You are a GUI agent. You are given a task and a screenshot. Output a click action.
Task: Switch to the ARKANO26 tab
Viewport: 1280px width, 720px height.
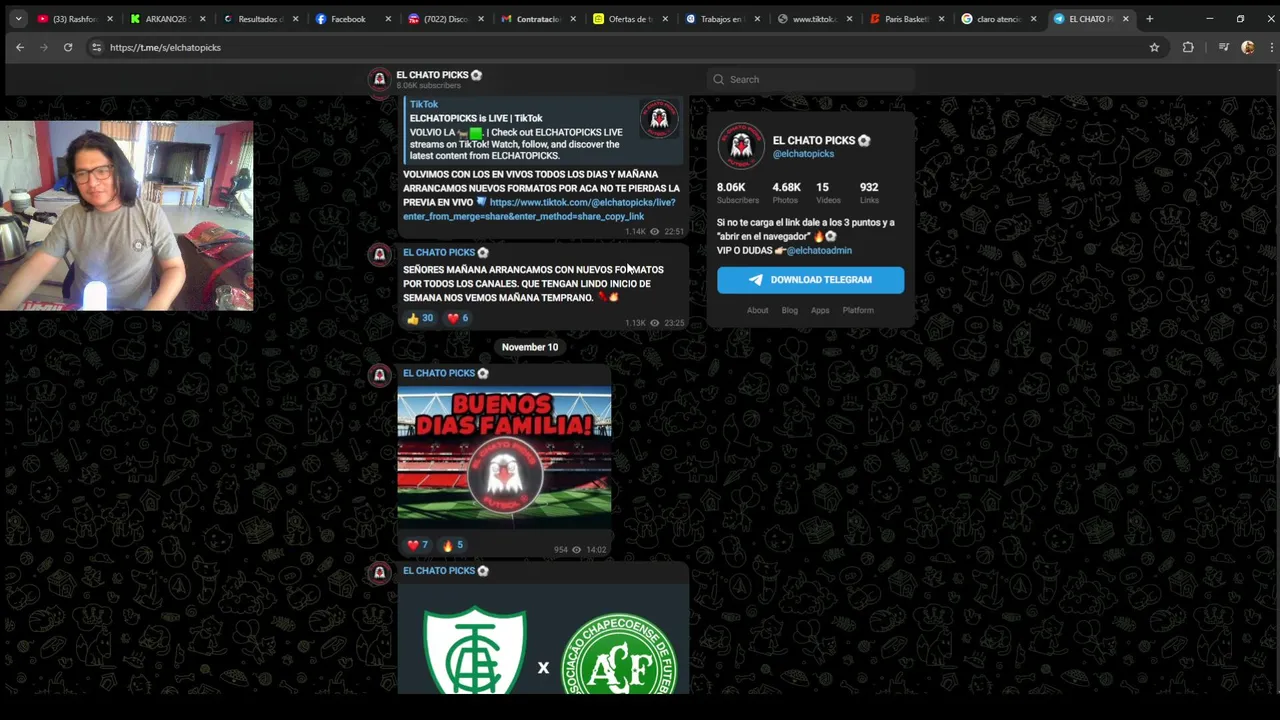click(x=165, y=19)
